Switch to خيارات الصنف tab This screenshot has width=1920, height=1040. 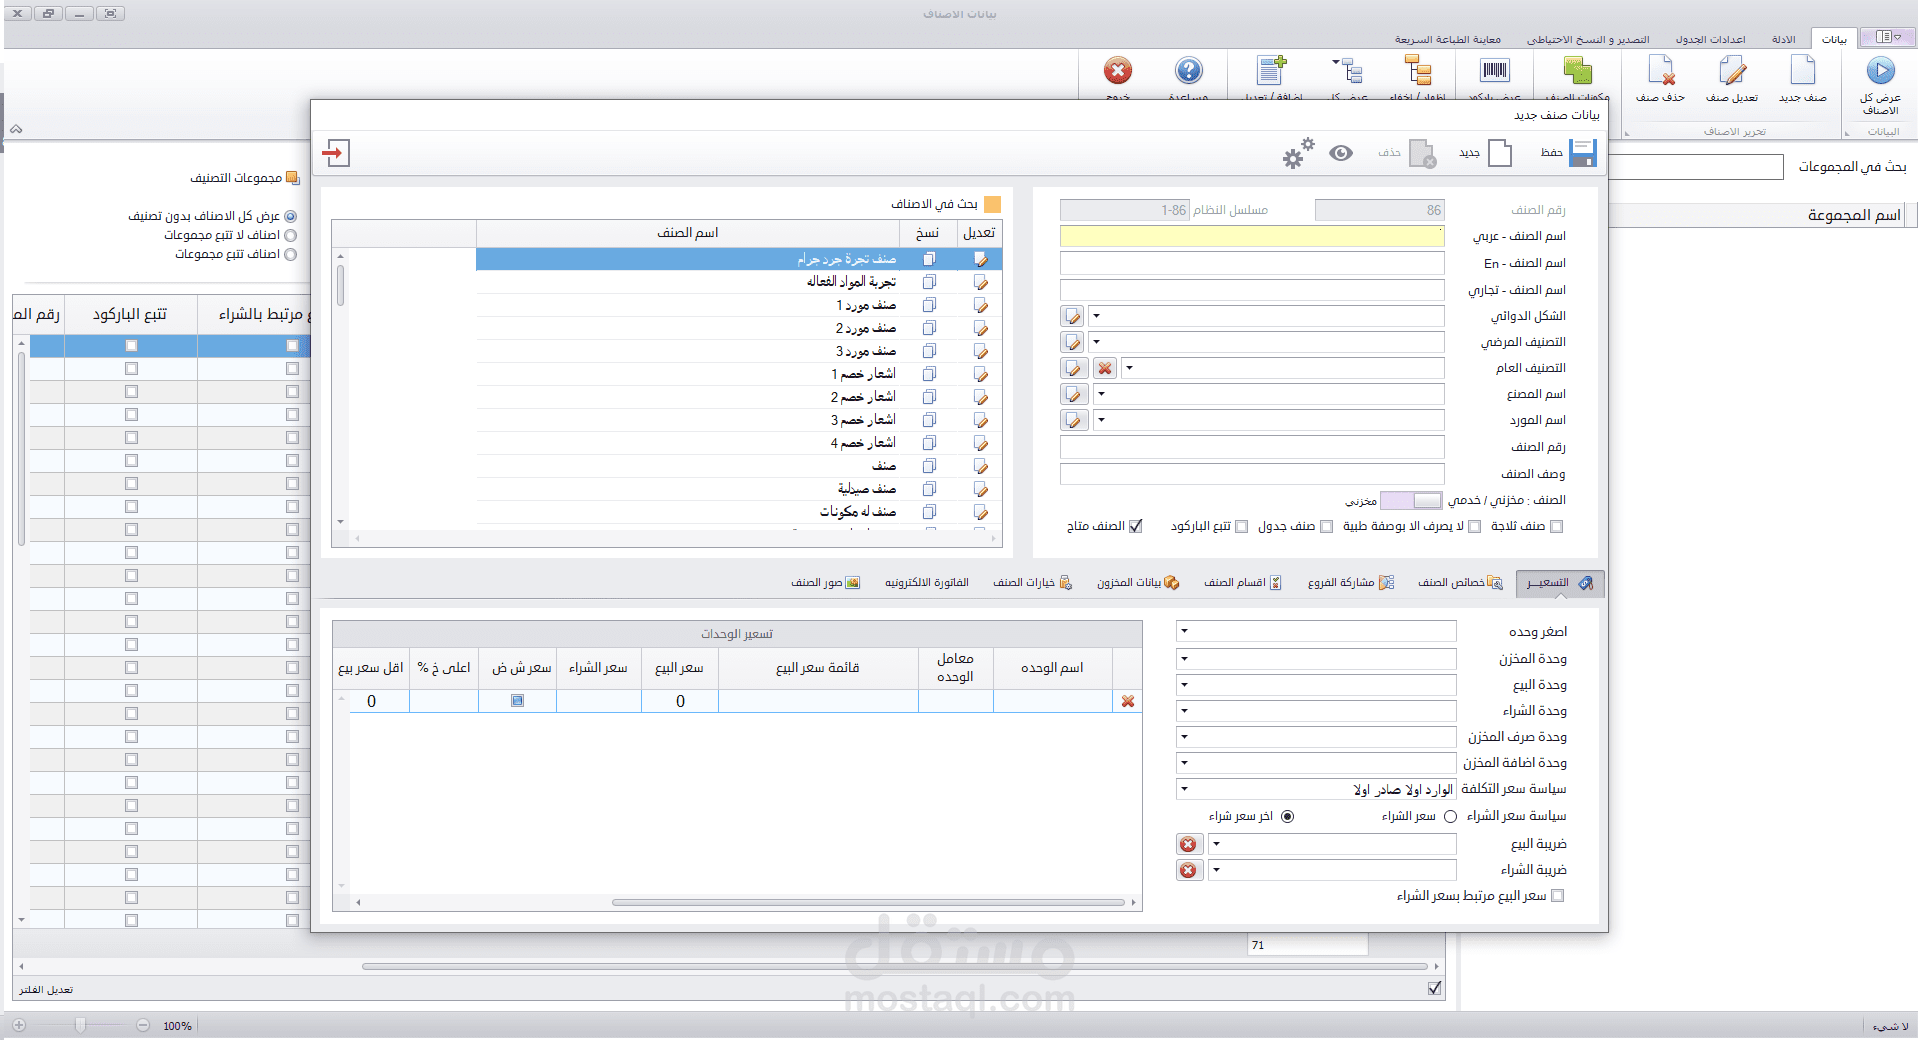[x=1032, y=582]
